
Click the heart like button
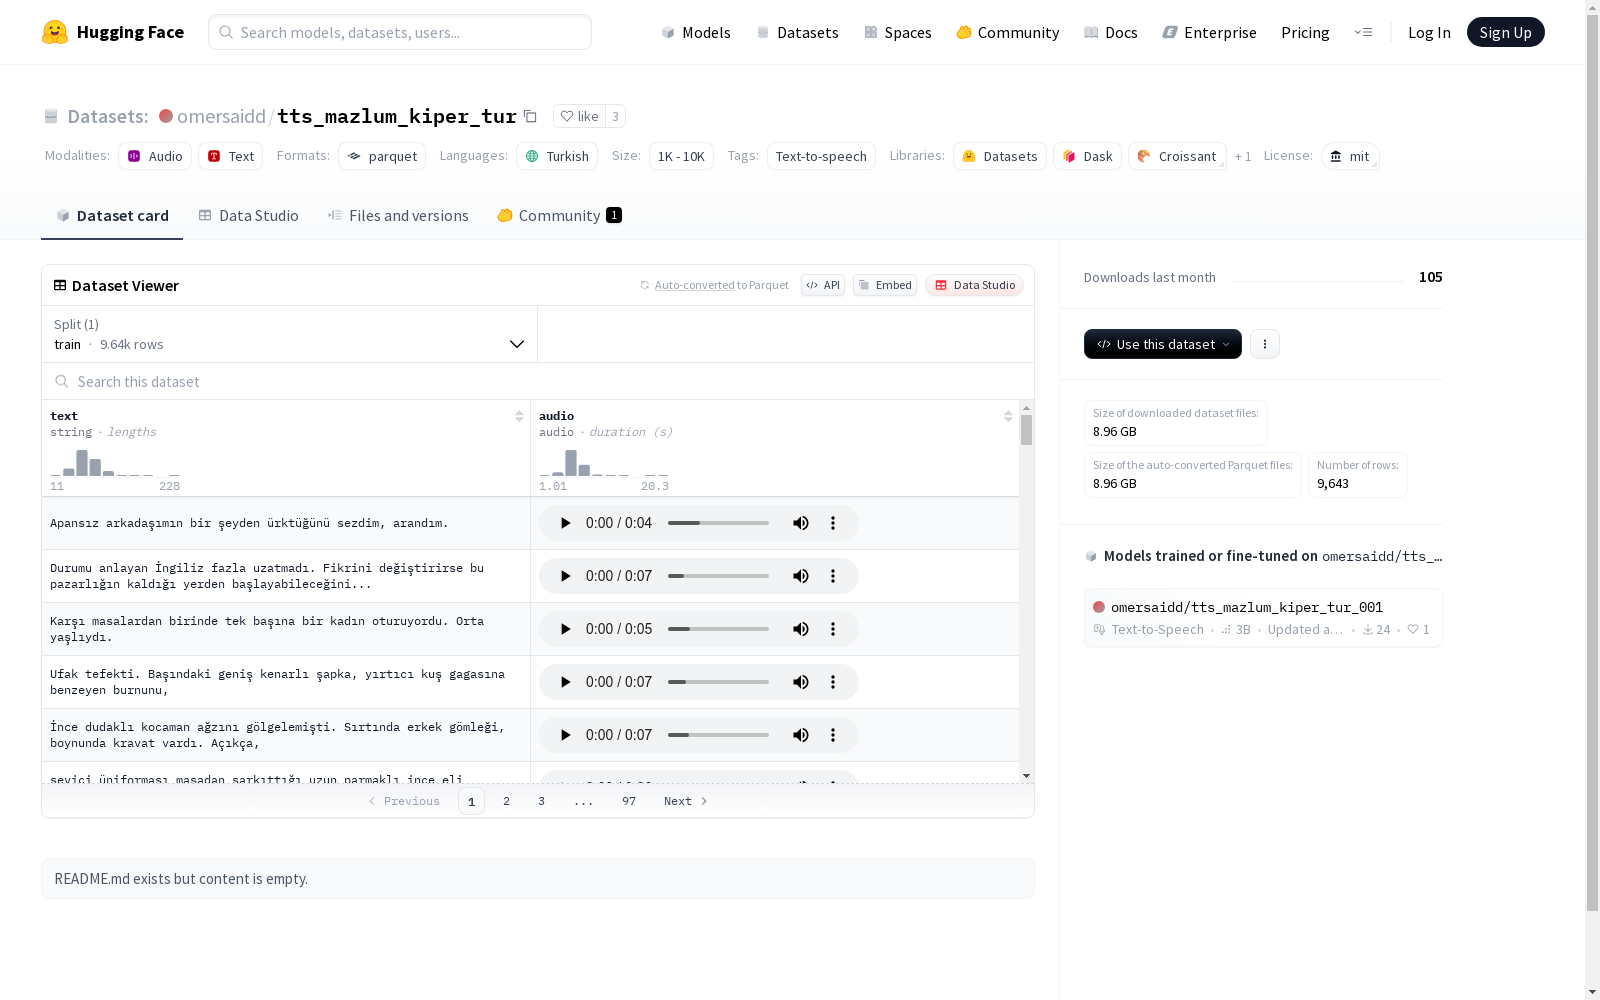579,116
